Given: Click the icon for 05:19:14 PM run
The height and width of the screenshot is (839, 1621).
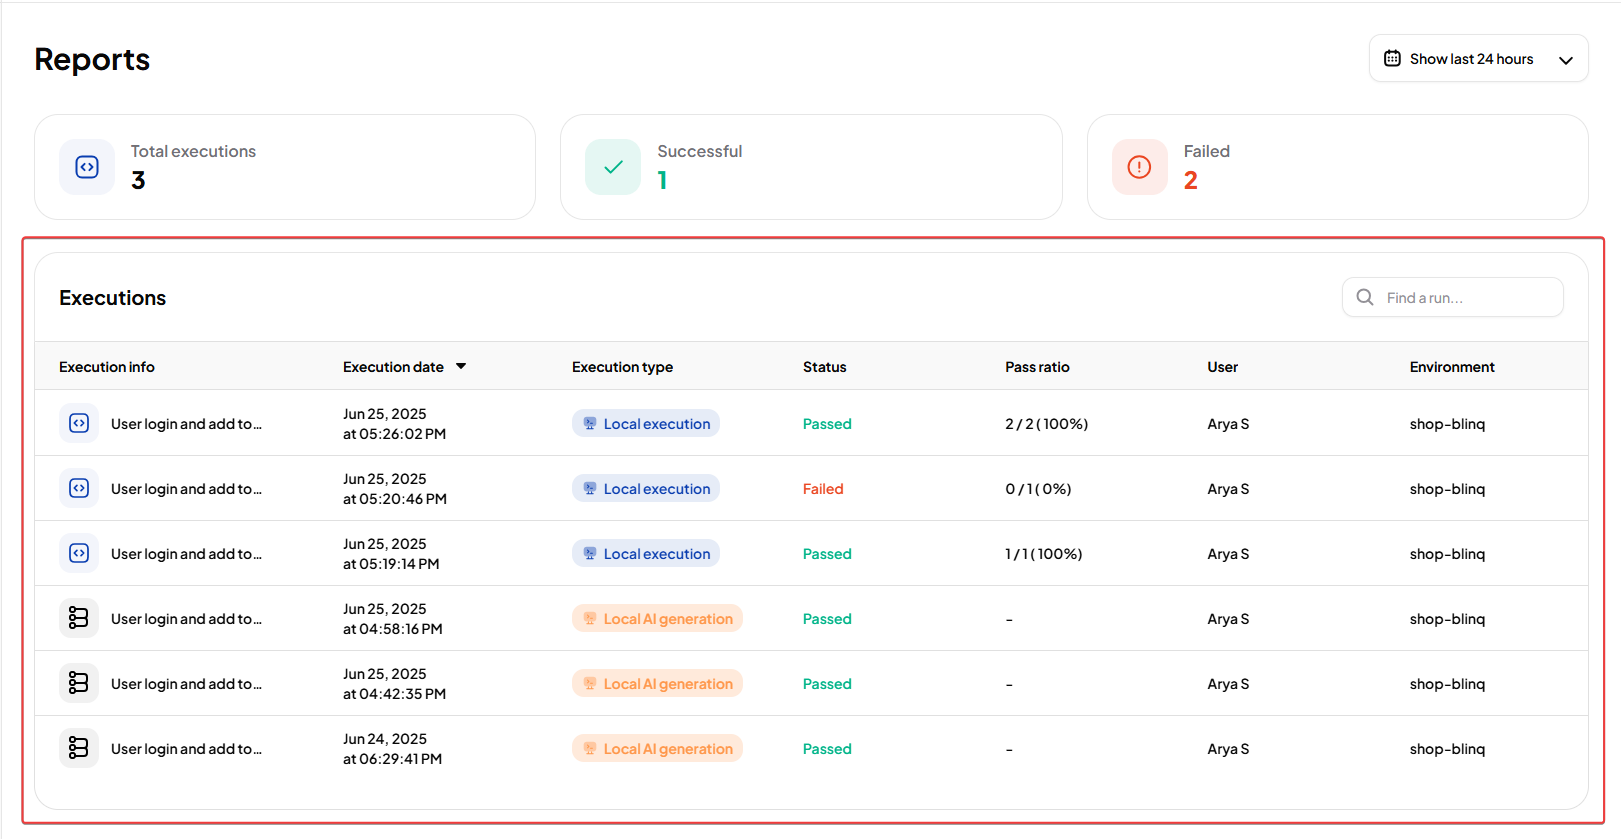Looking at the screenshot, I should [79, 553].
